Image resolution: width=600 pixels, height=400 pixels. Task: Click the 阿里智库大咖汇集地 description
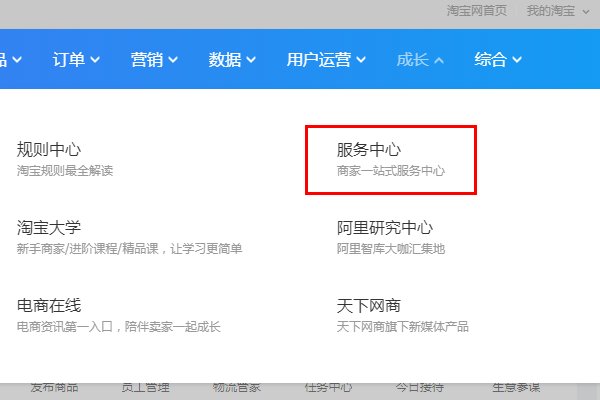(391, 248)
